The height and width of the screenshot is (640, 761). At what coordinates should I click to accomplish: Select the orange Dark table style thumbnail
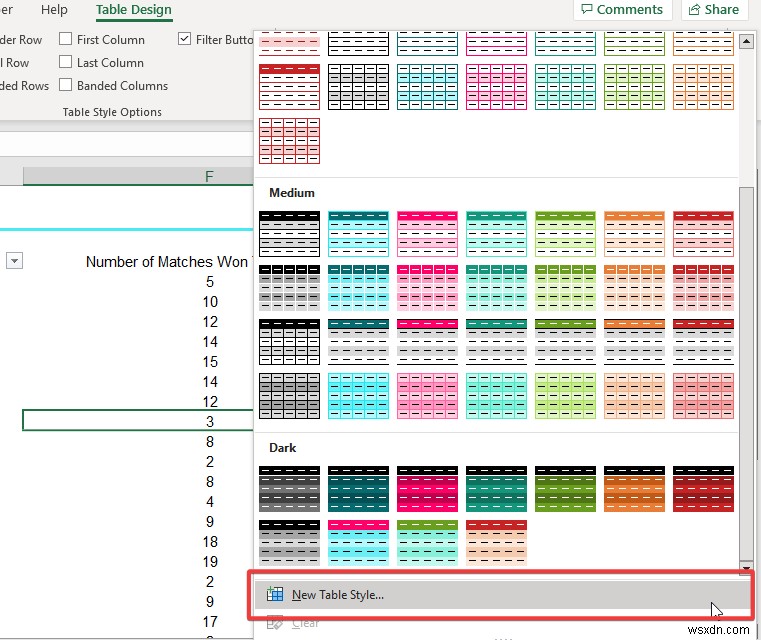tap(634, 489)
